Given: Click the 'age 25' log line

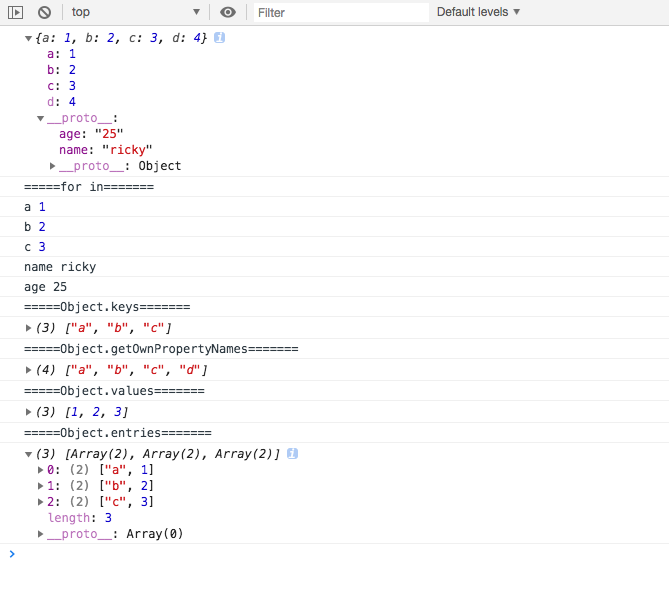Looking at the screenshot, I should point(45,287).
